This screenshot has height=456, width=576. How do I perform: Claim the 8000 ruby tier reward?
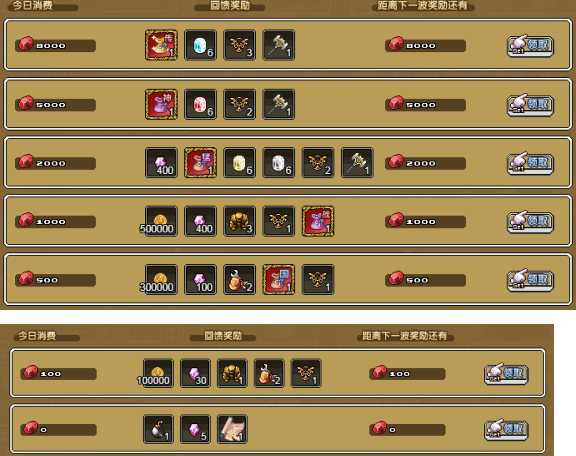(530, 46)
